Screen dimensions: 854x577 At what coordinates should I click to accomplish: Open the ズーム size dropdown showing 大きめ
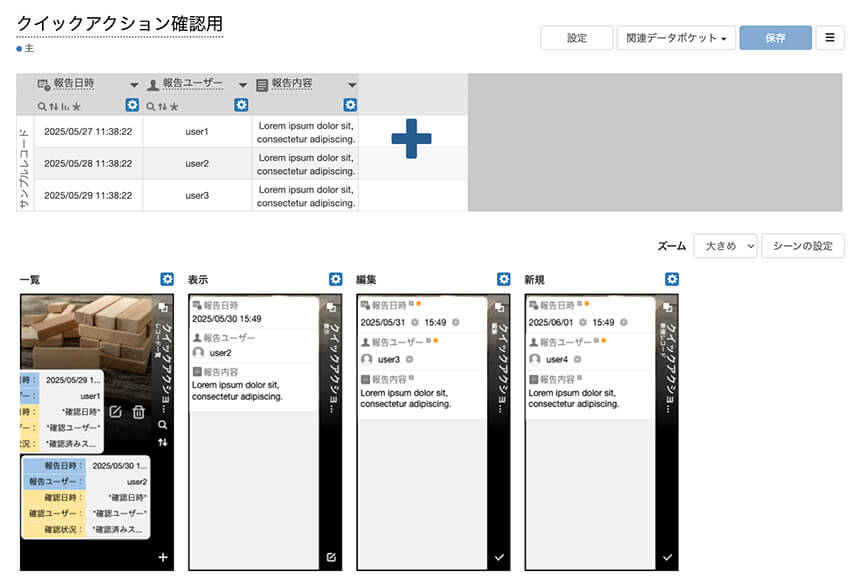tap(725, 246)
